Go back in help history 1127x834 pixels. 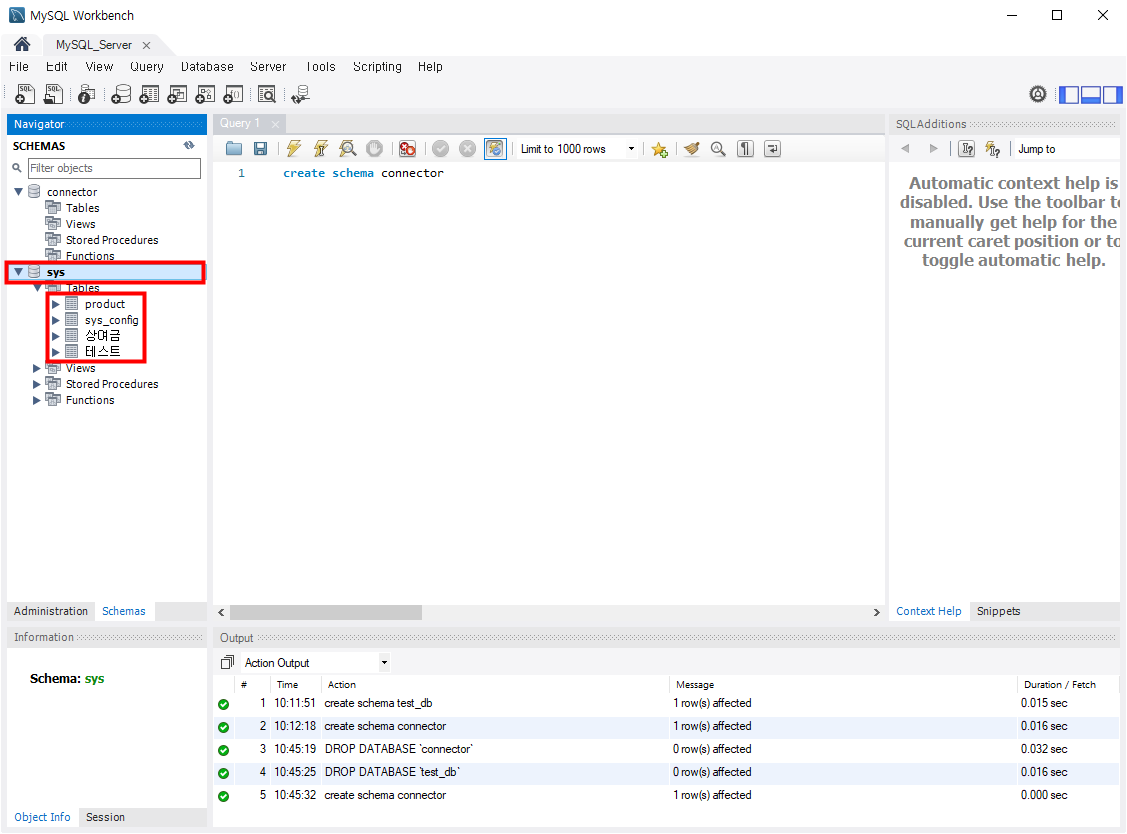click(906, 149)
